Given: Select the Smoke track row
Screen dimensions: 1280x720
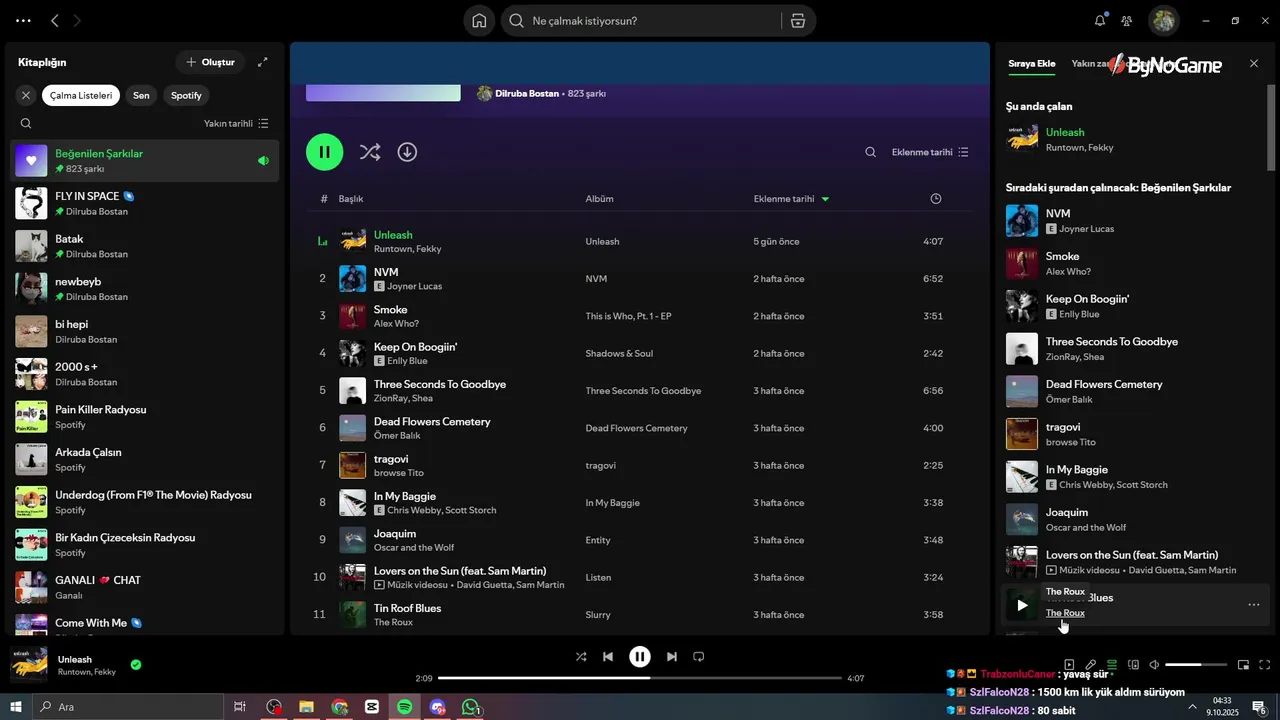Looking at the screenshot, I should pos(640,316).
